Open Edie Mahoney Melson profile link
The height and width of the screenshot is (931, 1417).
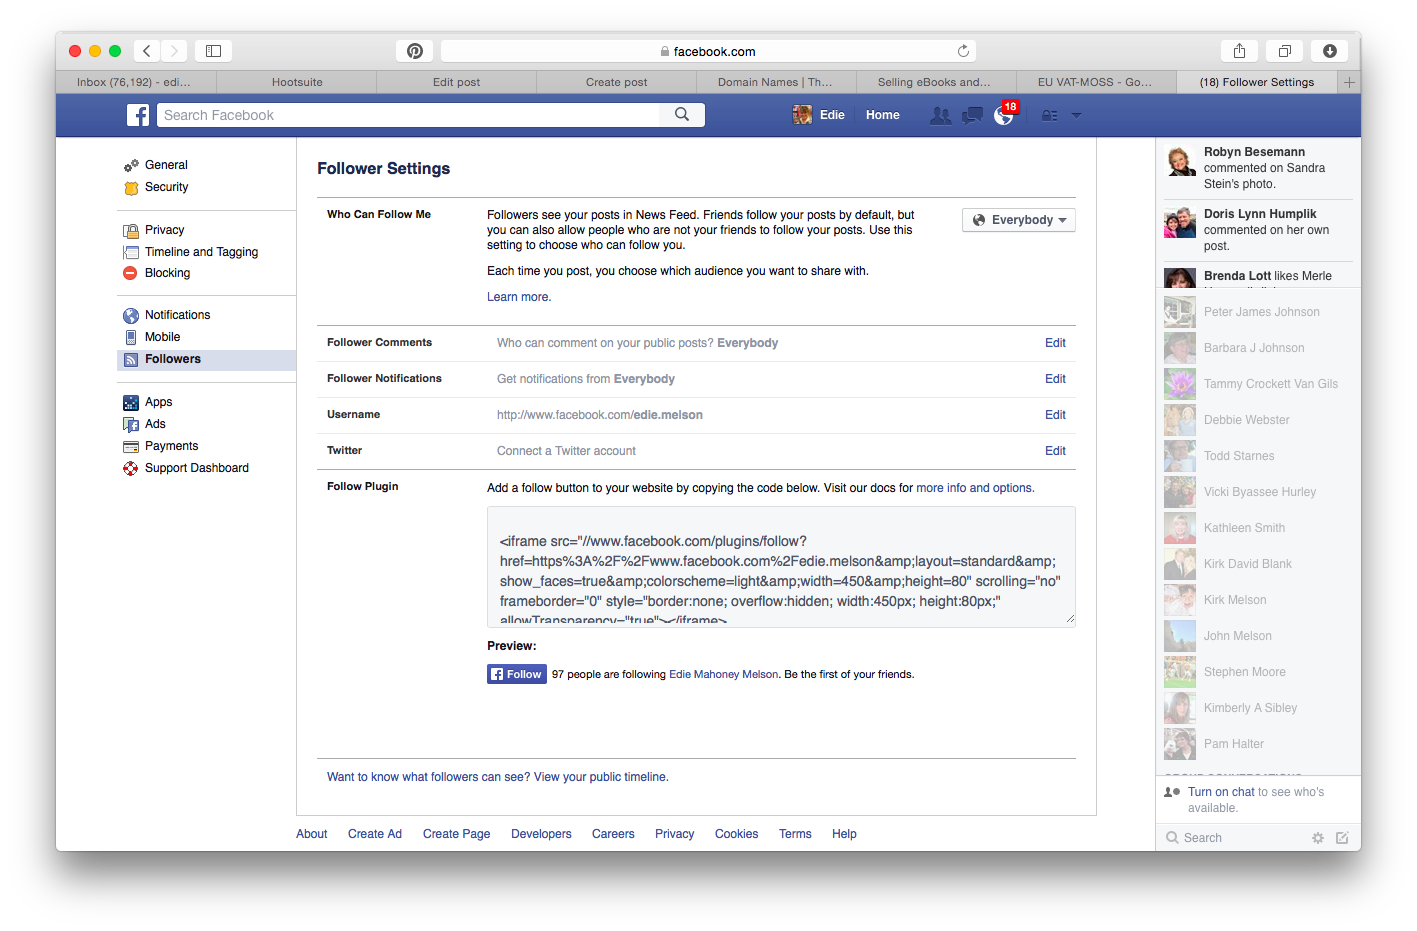723,674
